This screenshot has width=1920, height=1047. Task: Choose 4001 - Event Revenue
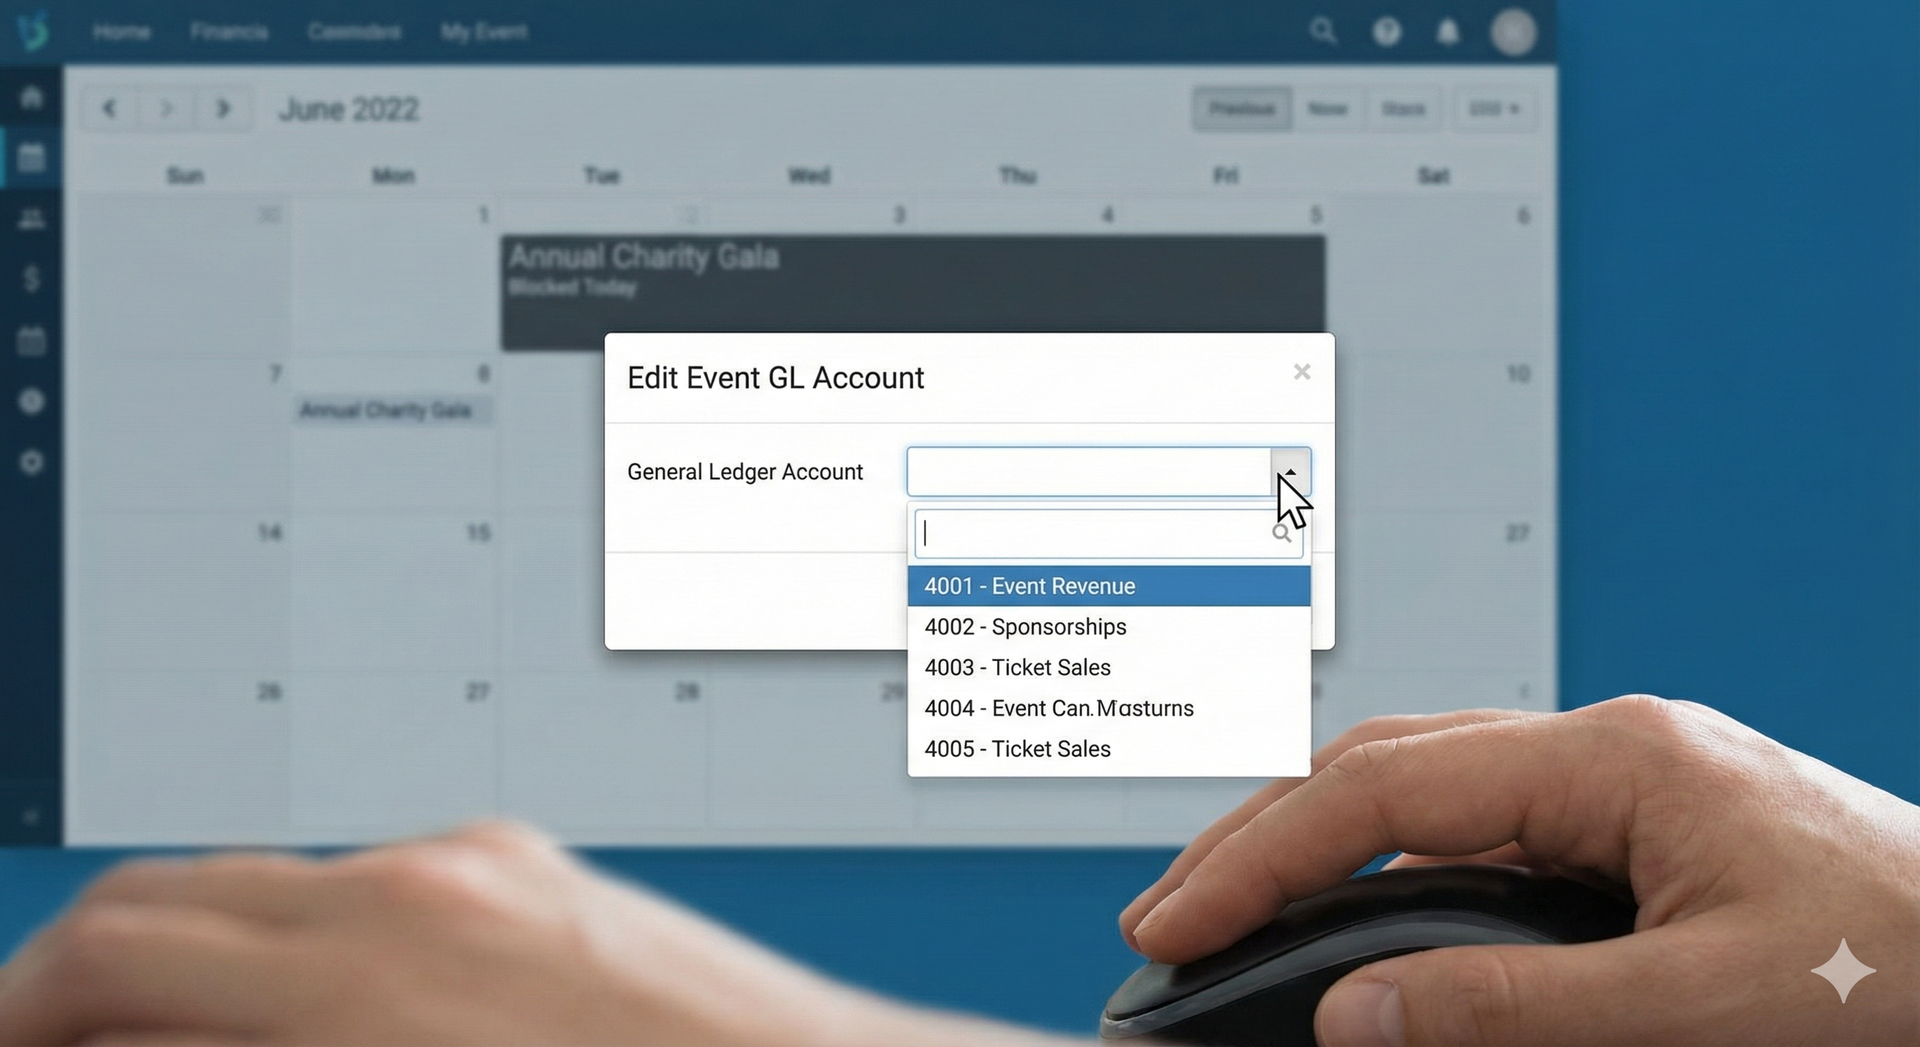pyautogui.click(x=1109, y=586)
